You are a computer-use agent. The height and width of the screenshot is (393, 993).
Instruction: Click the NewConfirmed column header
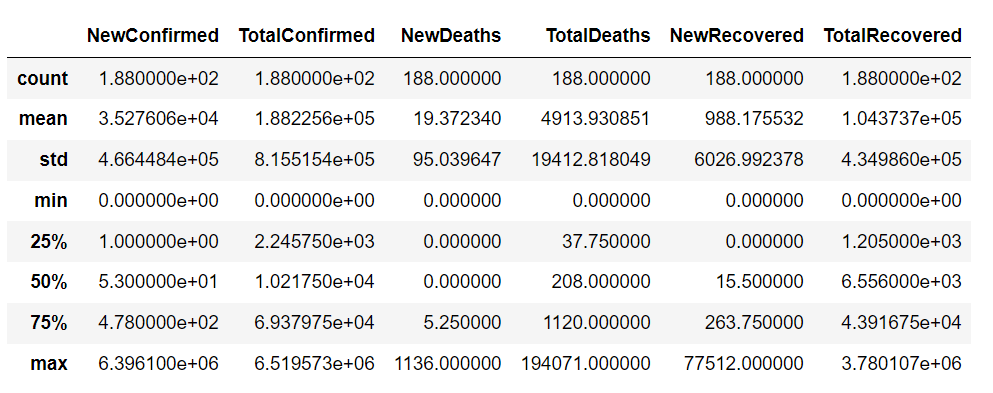click(153, 35)
